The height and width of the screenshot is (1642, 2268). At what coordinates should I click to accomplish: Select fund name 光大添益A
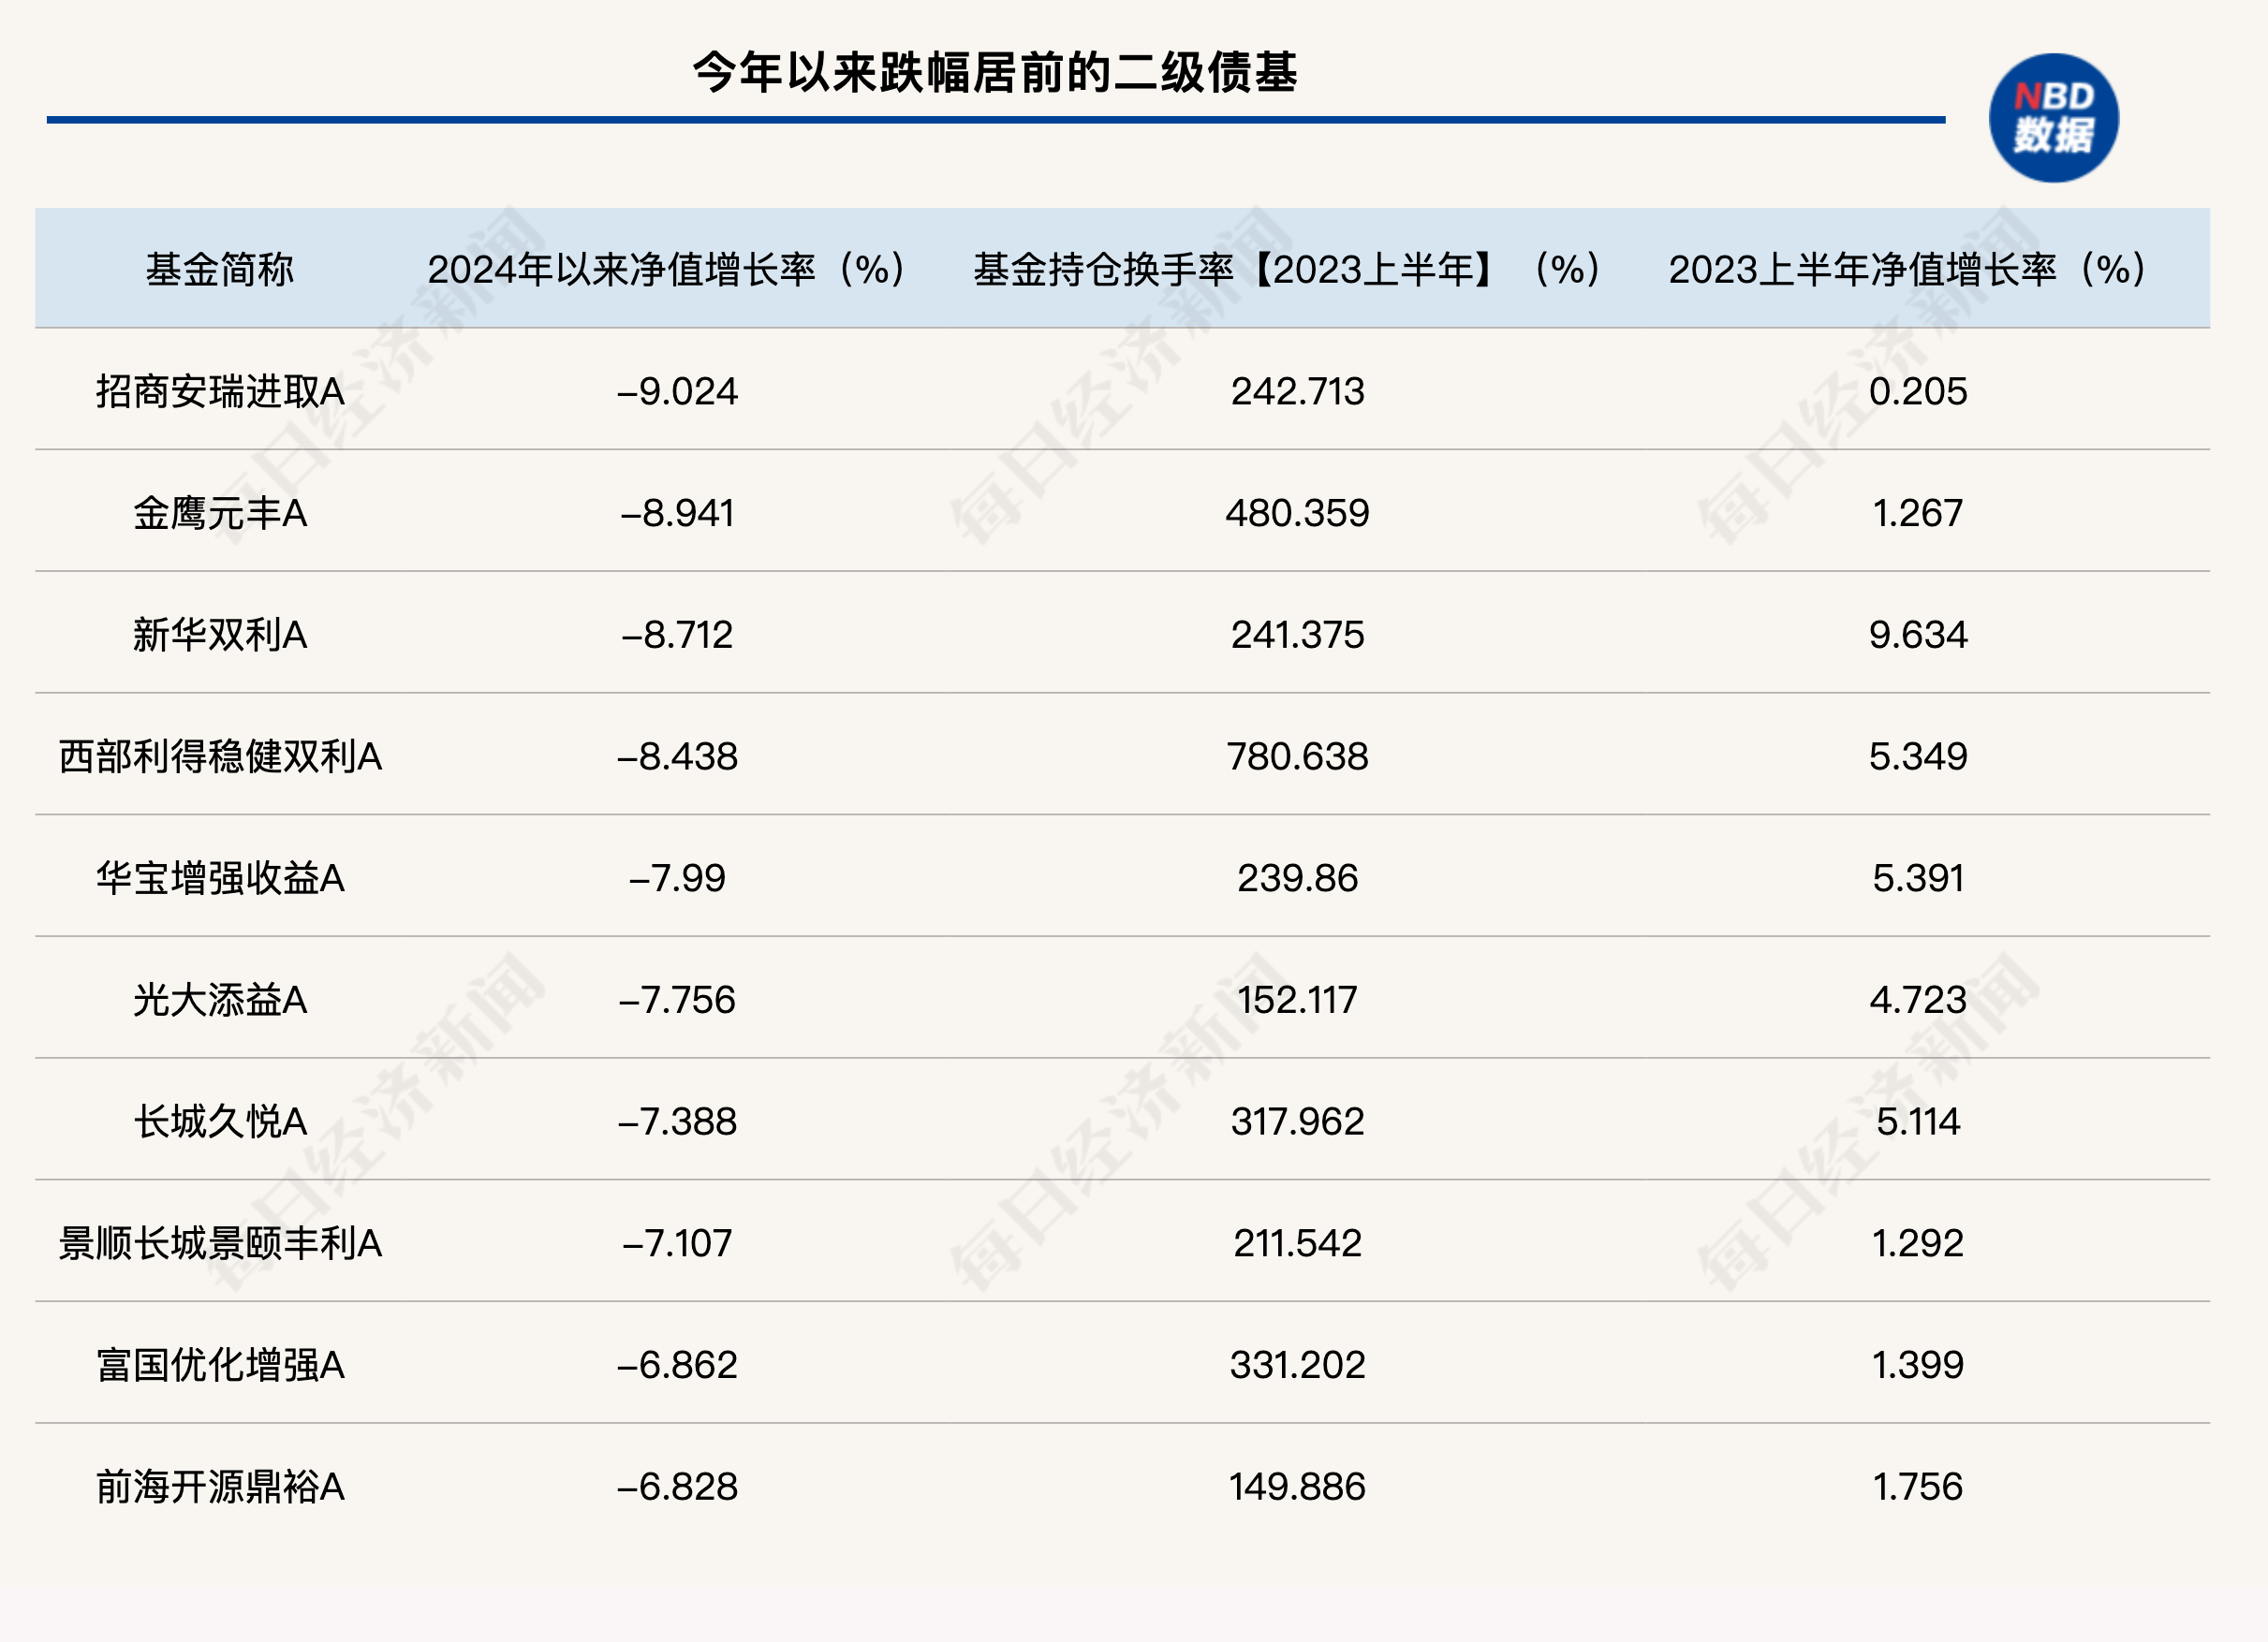point(220,1000)
